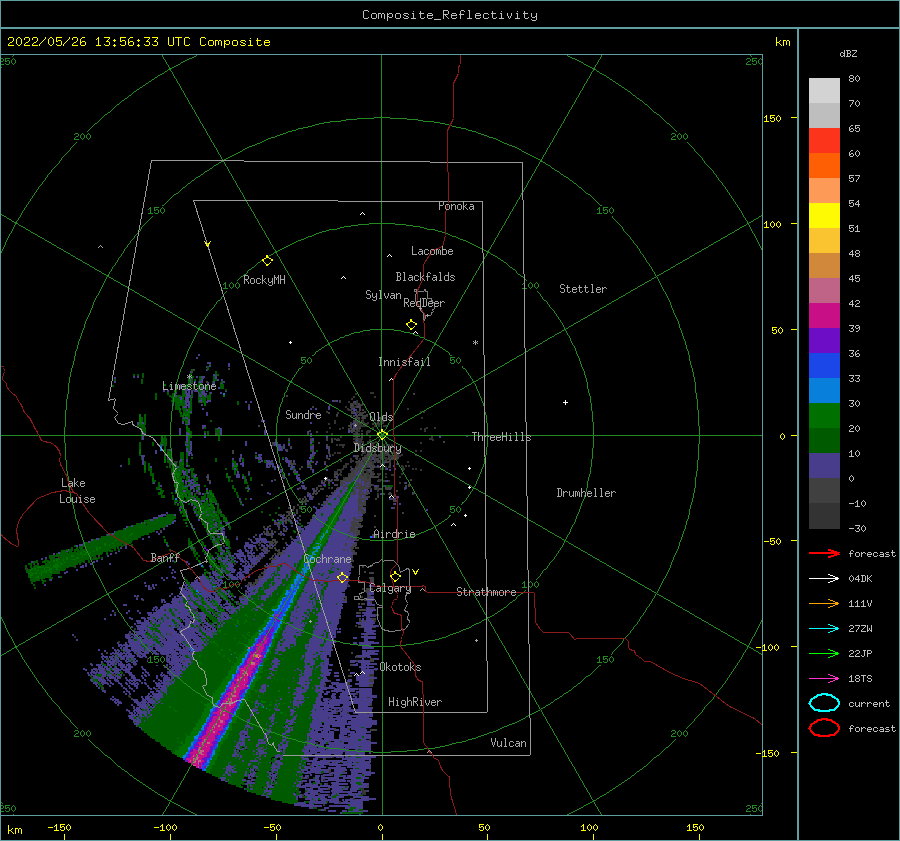
Task: Click the green 22JP arrow legend icon
Action: 824,653
